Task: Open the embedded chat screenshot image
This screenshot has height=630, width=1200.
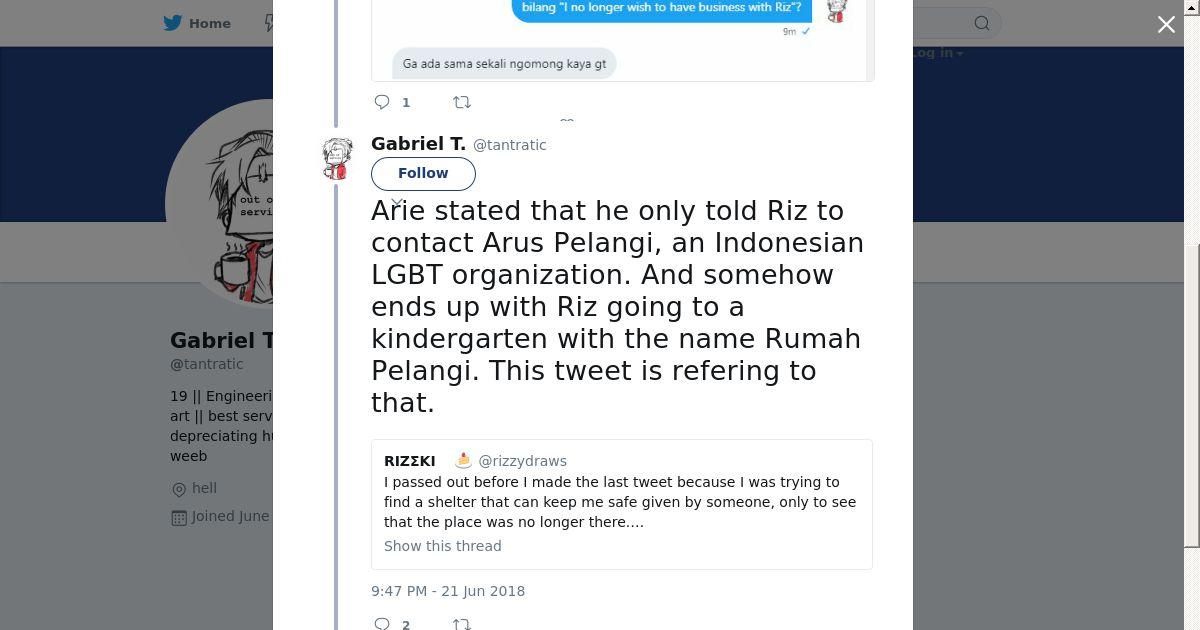Action: coord(622,40)
